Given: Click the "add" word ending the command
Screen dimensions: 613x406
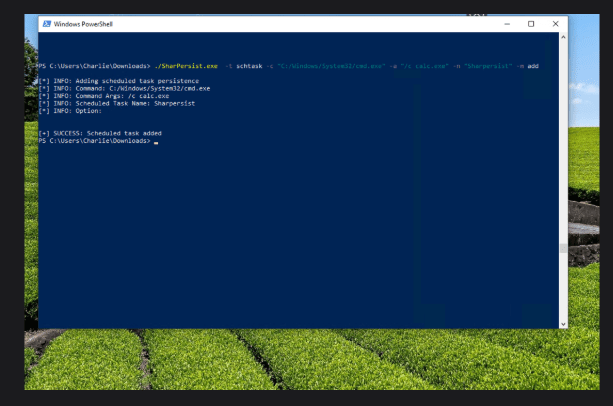Looking at the screenshot, I should pyautogui.click(x=532, y=66).
